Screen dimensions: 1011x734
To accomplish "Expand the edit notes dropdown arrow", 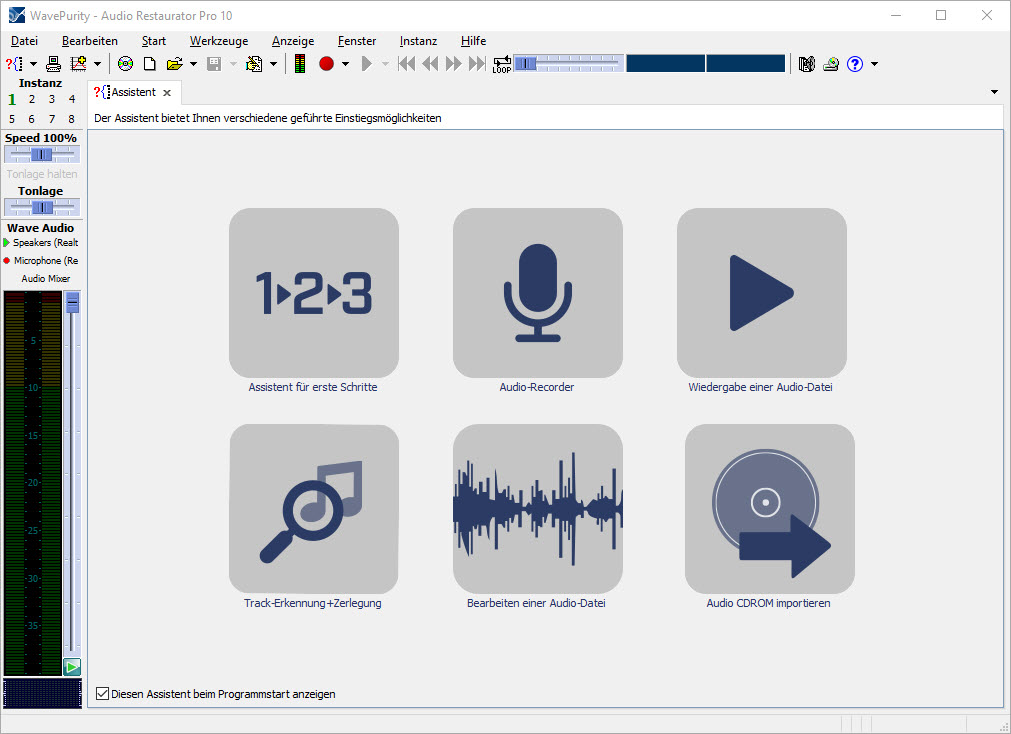I will tap(273, 64).
